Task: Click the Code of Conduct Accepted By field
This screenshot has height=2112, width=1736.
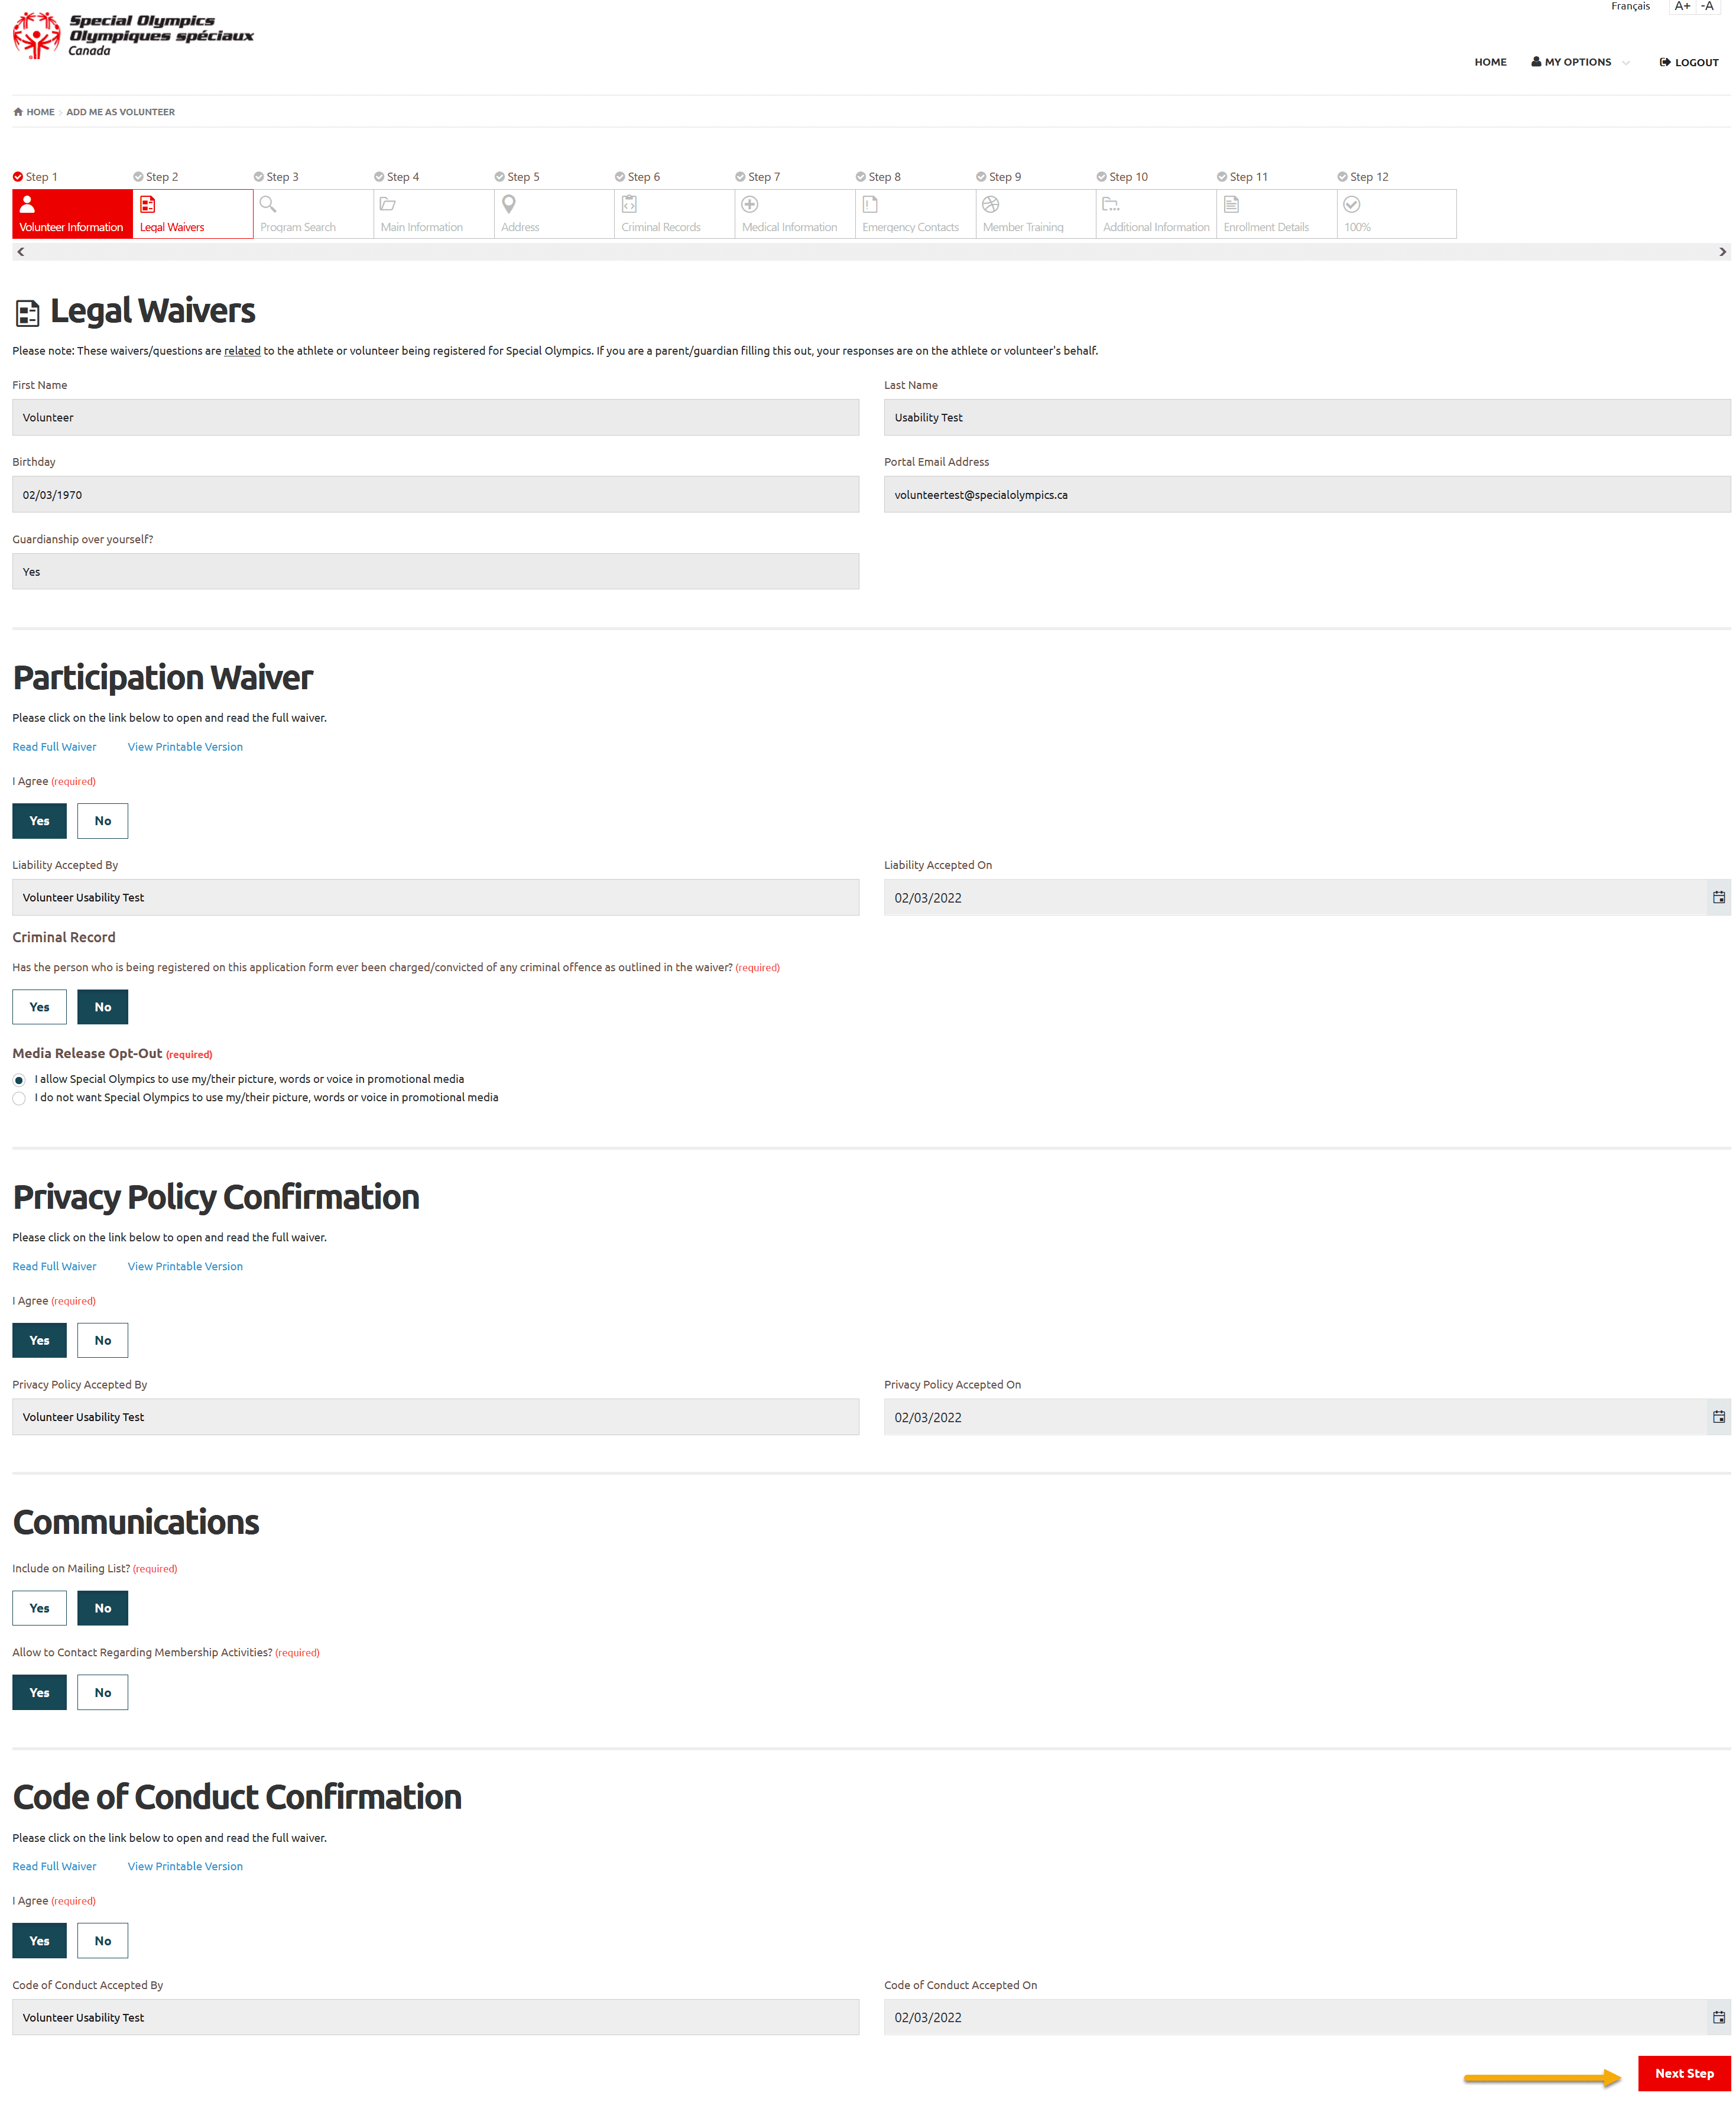Action: (435, 2017)
